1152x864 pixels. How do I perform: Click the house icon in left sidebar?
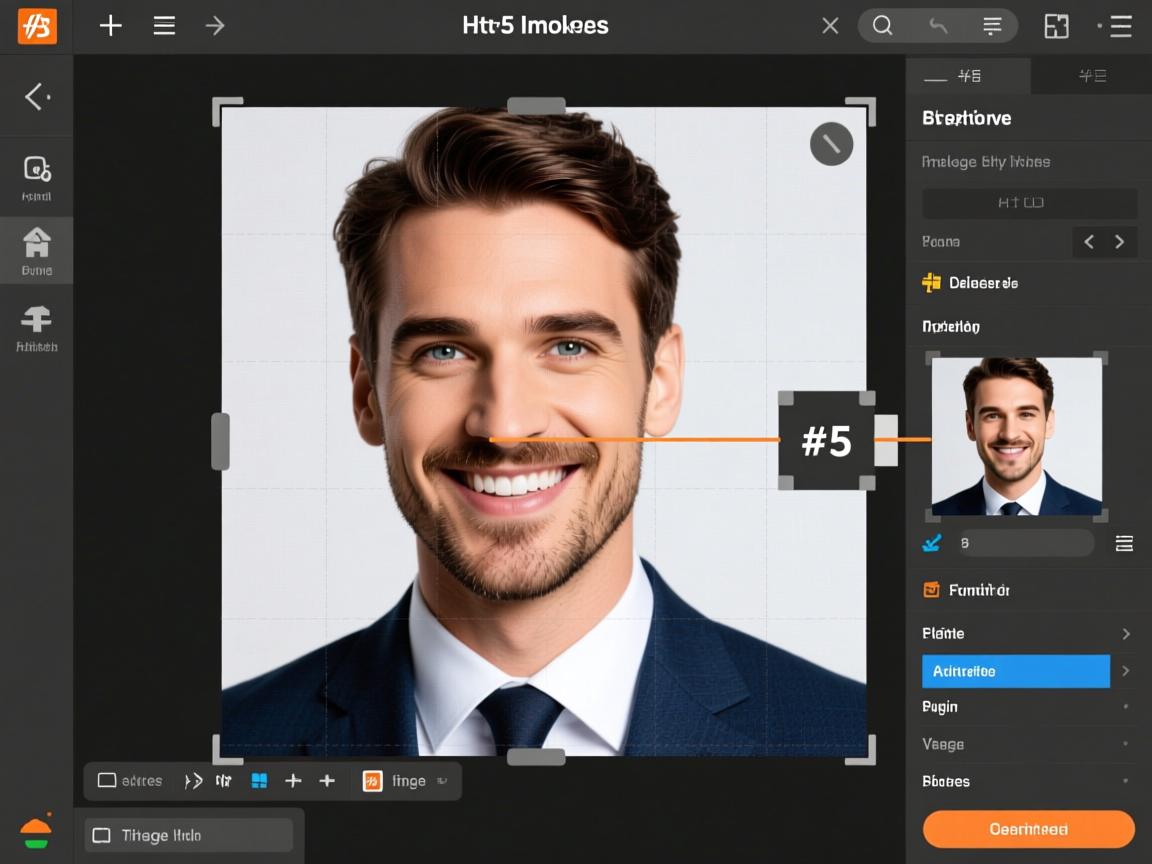pos(36,242)
